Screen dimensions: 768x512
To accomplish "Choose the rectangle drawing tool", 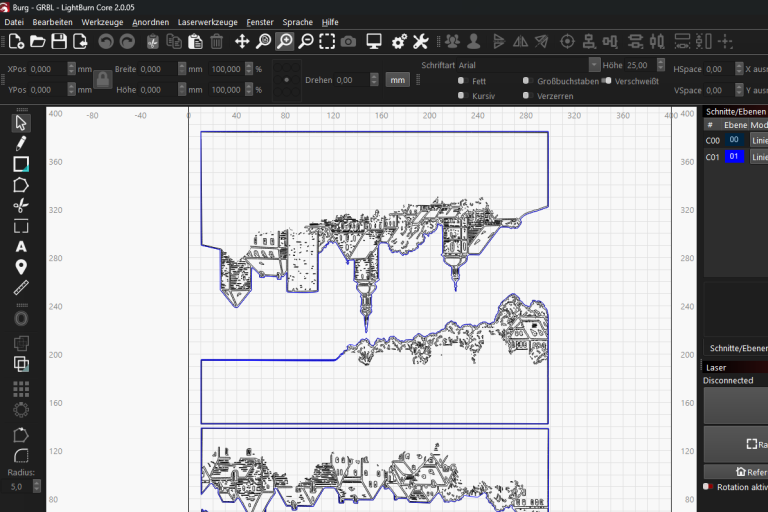I will point(21,164).
